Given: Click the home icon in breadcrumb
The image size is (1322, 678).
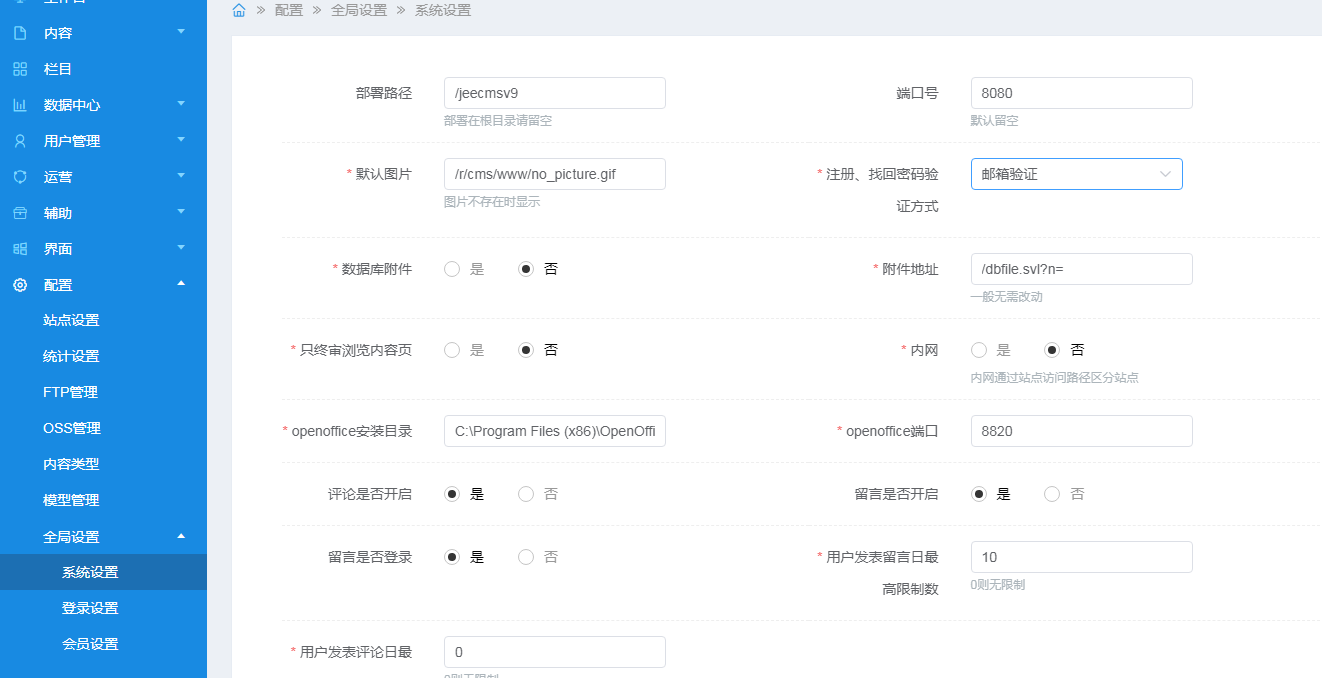Looking at the screenshot, I should coord(239,11).
